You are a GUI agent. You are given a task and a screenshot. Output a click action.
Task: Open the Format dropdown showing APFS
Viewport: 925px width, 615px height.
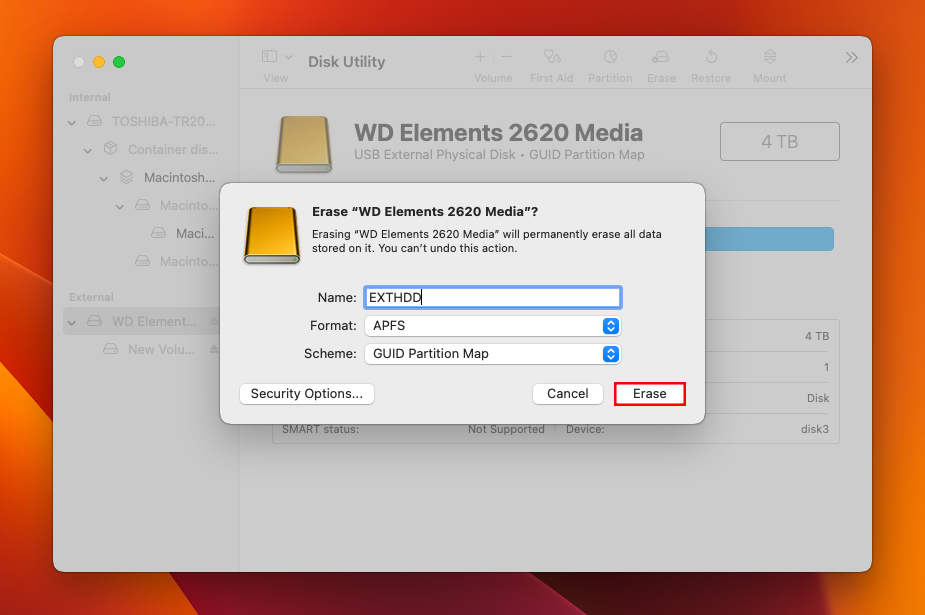point(493,325)
